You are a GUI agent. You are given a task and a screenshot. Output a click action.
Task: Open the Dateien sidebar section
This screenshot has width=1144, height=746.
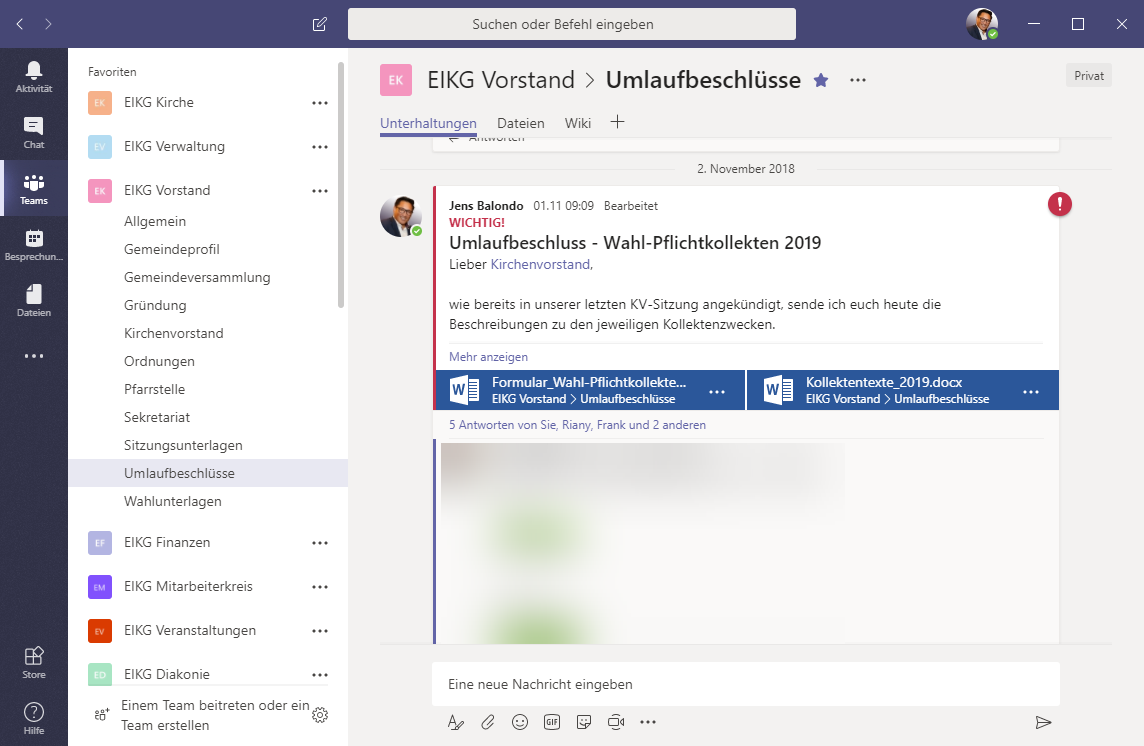34,301
